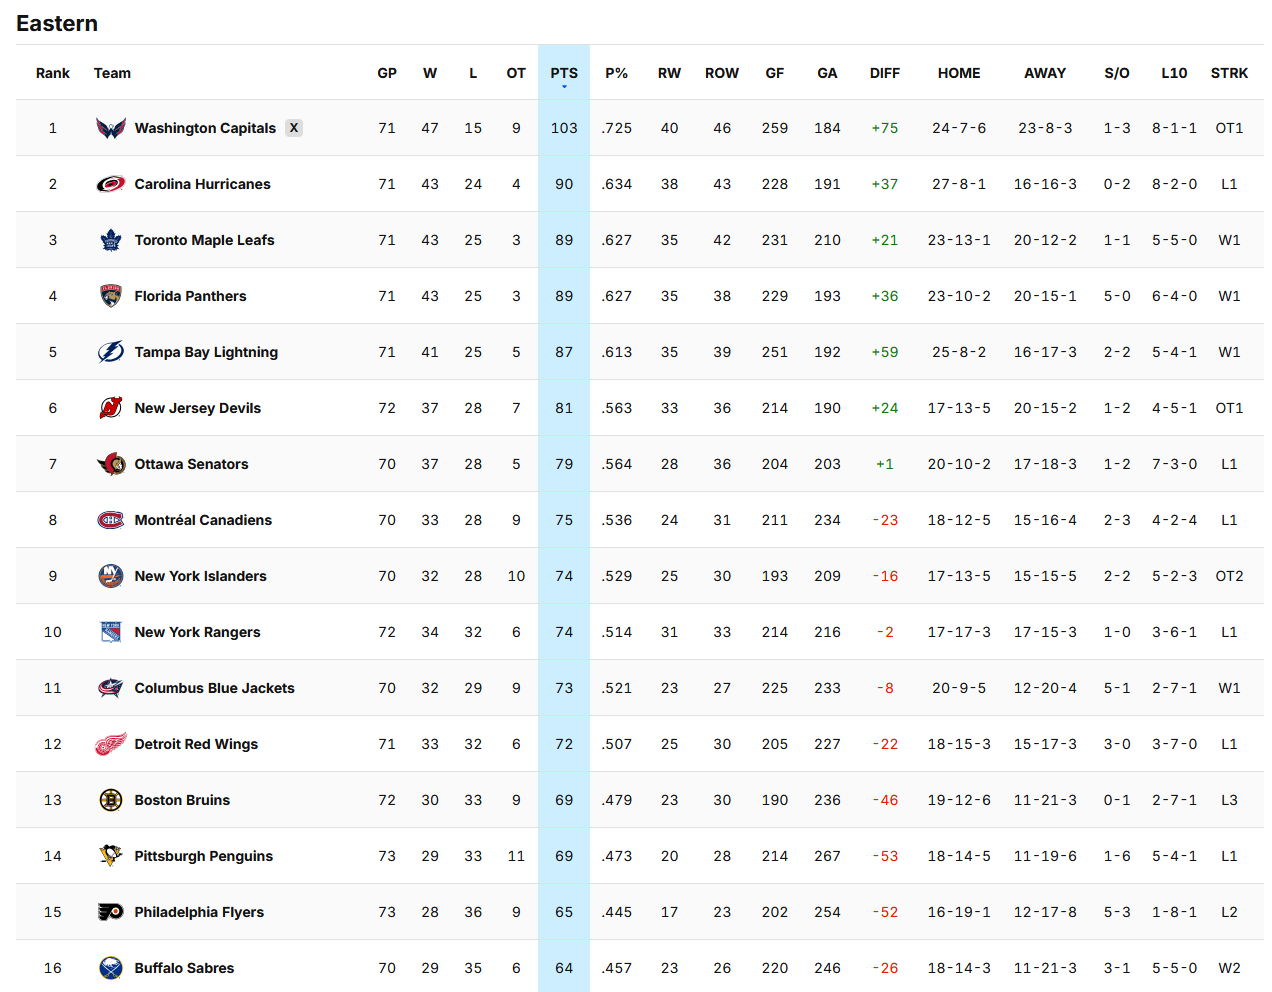The height and width of the screenshot is (992, 1272).
Task: Sort table by DIFF column header
Action: pyautogui.click(x=885, y=73)
